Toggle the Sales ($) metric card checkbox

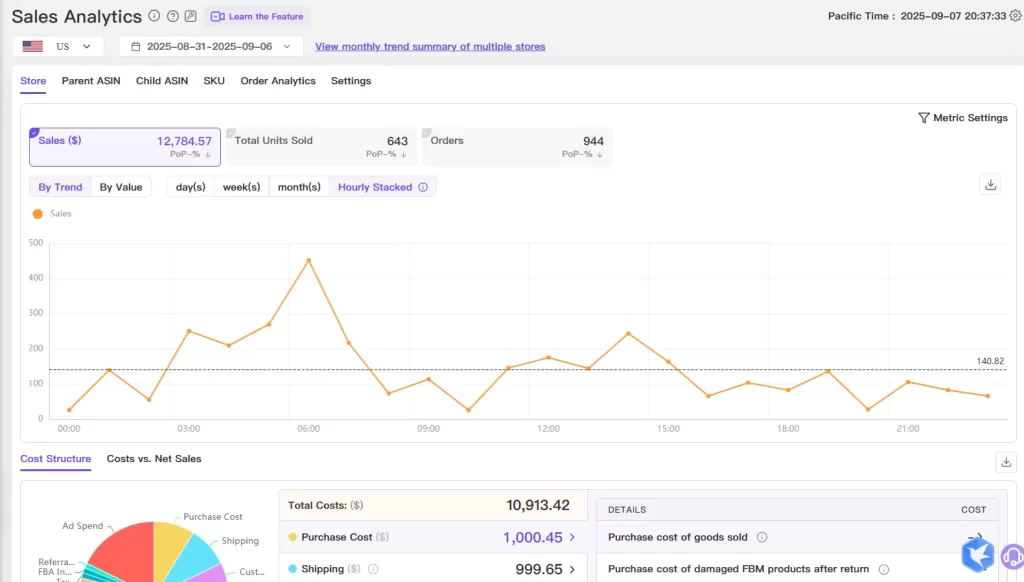coord(35,133)
